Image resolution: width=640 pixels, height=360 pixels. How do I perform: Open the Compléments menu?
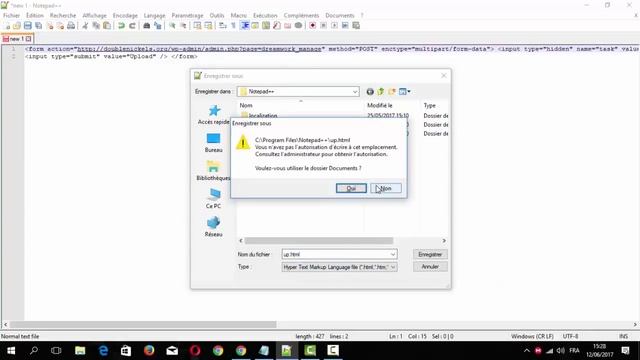[x=301, y=16]
